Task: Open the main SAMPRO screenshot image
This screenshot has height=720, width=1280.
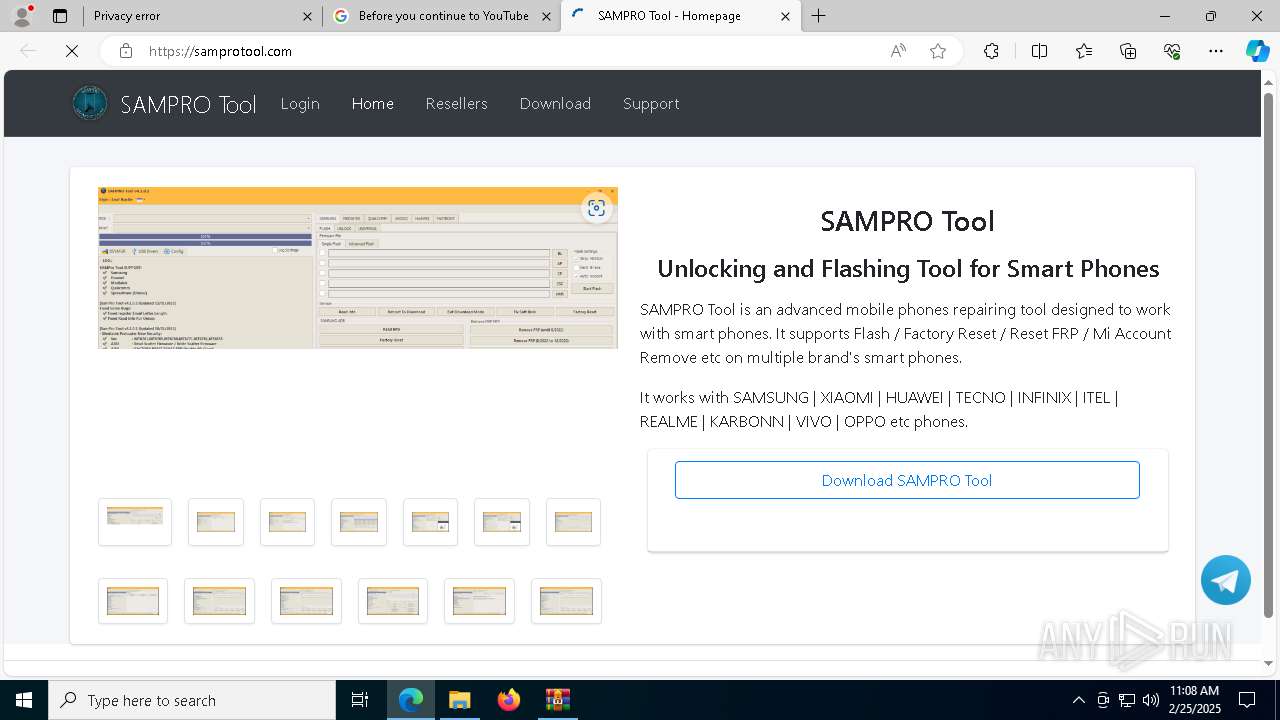Action: point(358,268)
